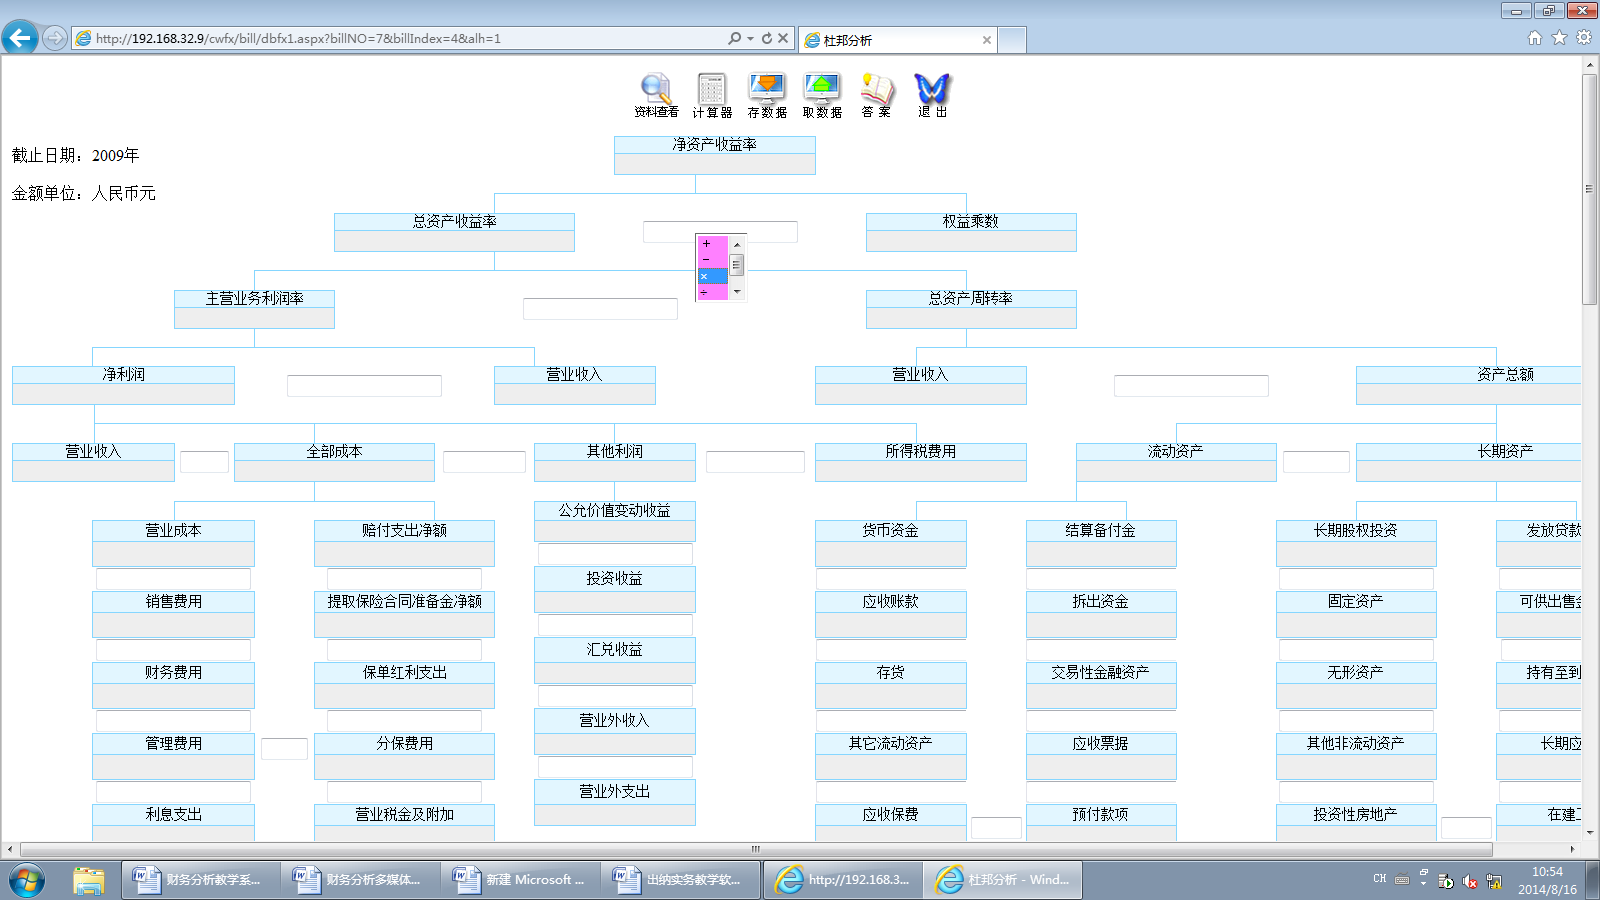The image size is (1600, 900).
Task: Open browser settings gear icon
Action: [1584, 38]
